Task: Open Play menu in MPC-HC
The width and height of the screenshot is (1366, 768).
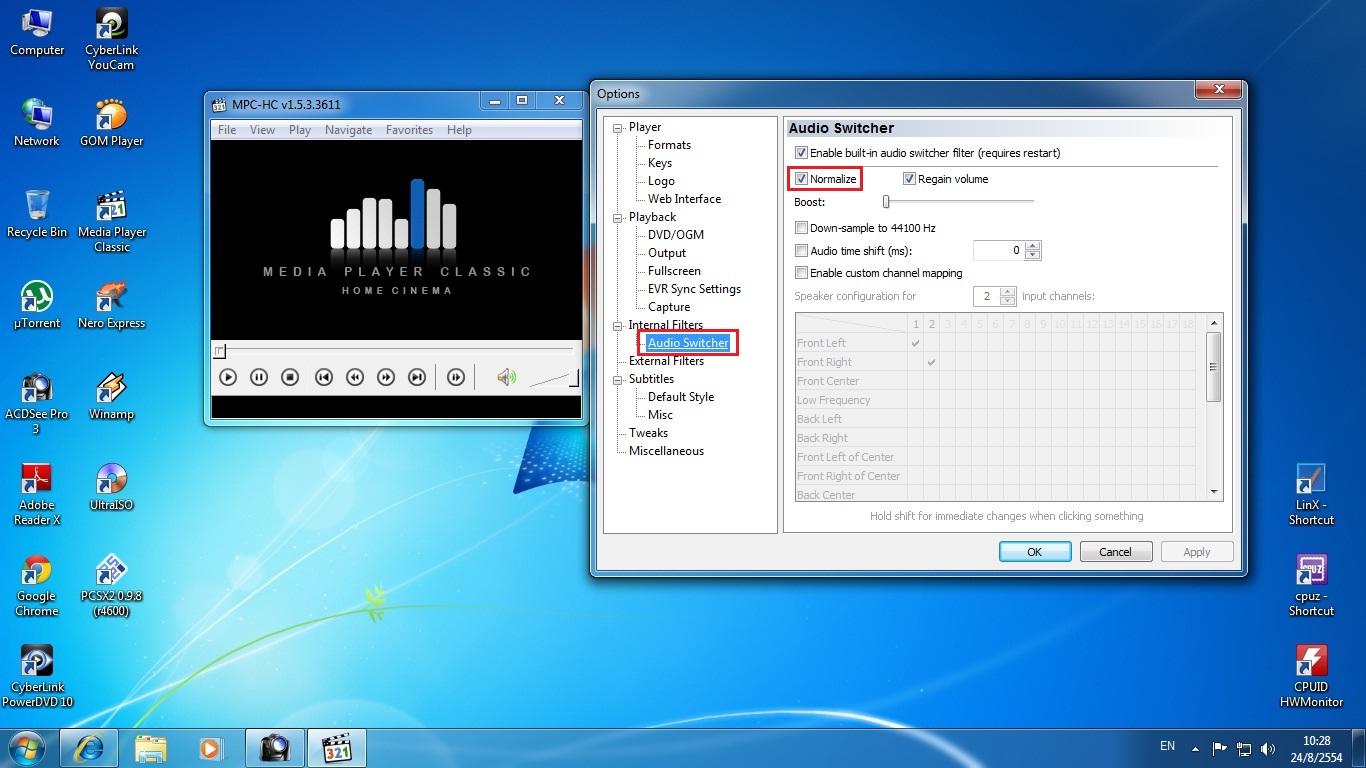Action: tap(300, 130)
